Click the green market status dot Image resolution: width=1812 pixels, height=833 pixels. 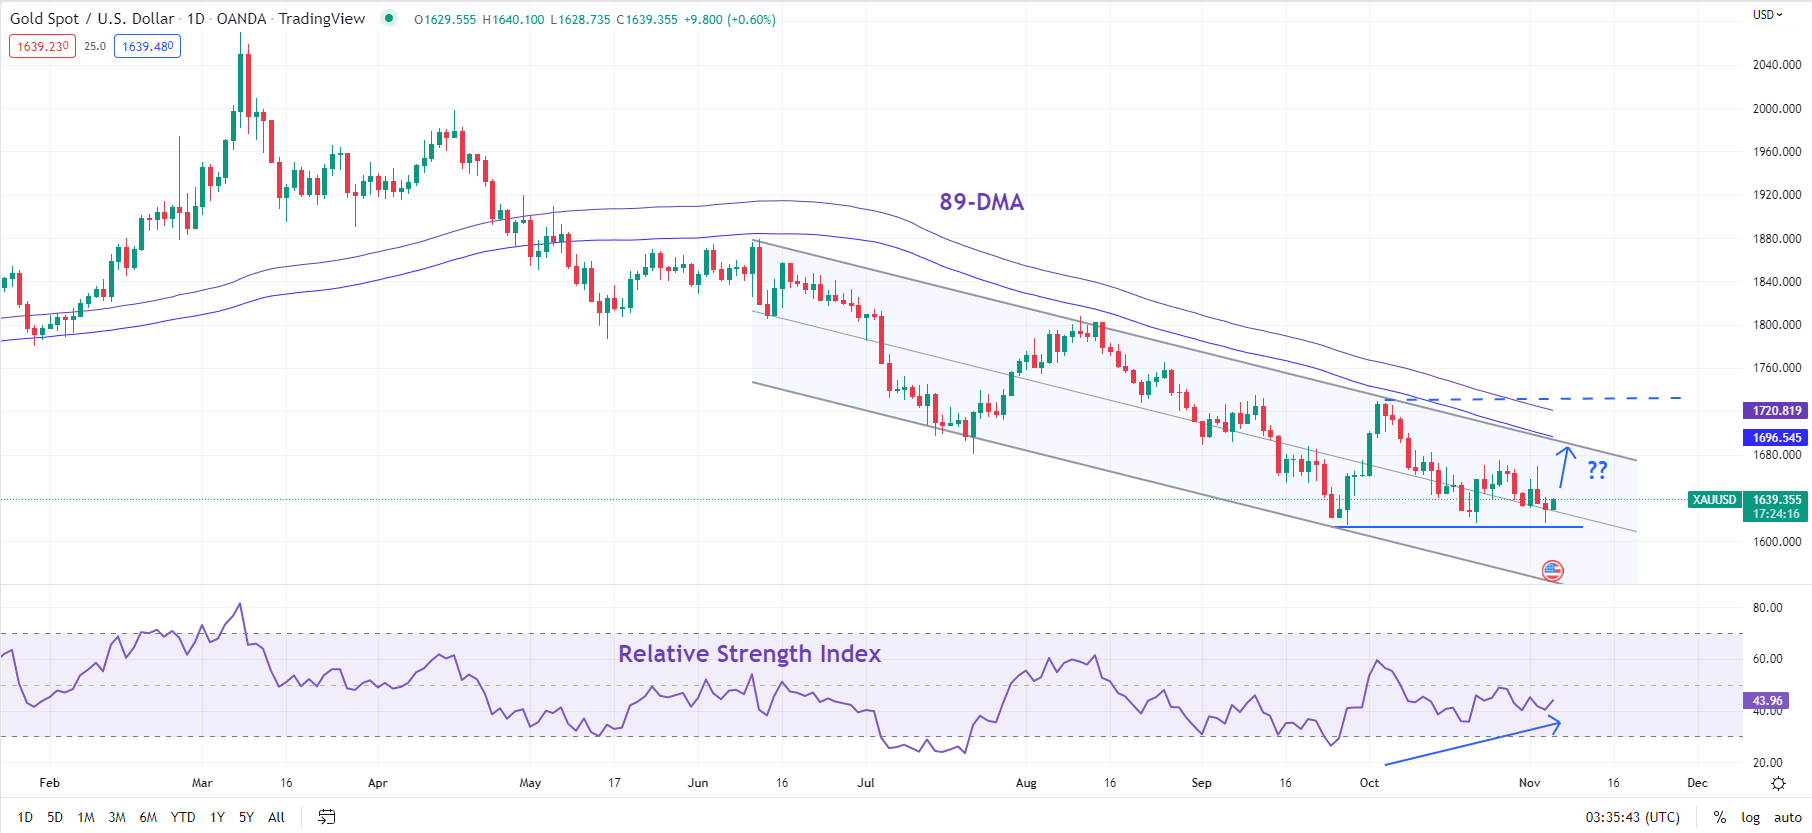point(389,18)
